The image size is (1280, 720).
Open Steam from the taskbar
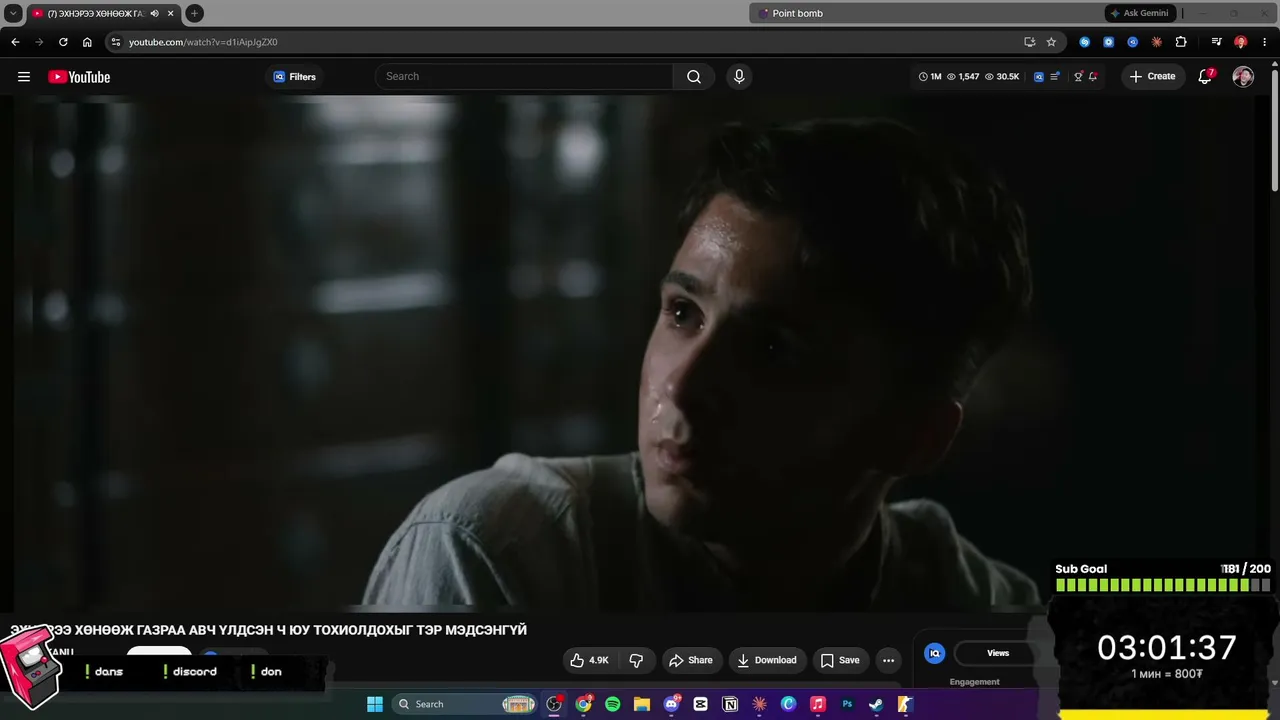pyautogui.click(x=876, y=704)
